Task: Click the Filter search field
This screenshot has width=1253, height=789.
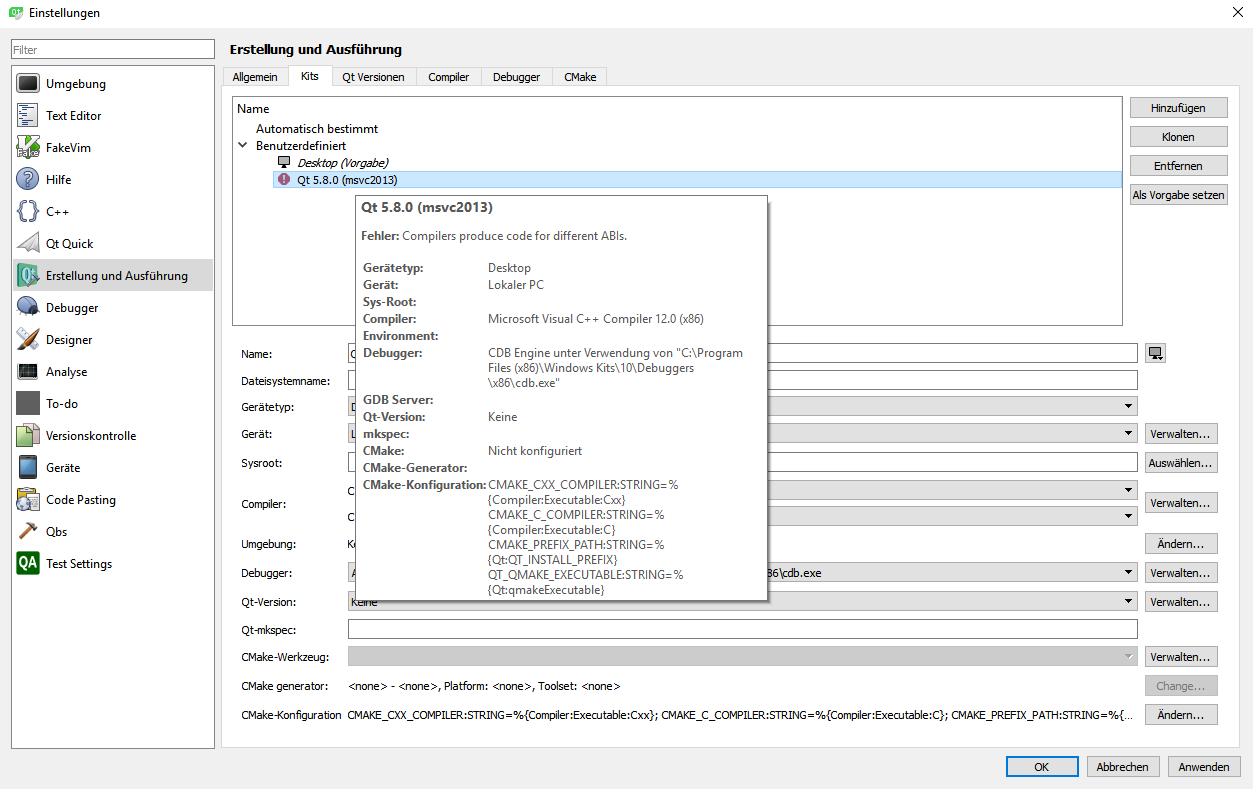Action: coord(113,49)
